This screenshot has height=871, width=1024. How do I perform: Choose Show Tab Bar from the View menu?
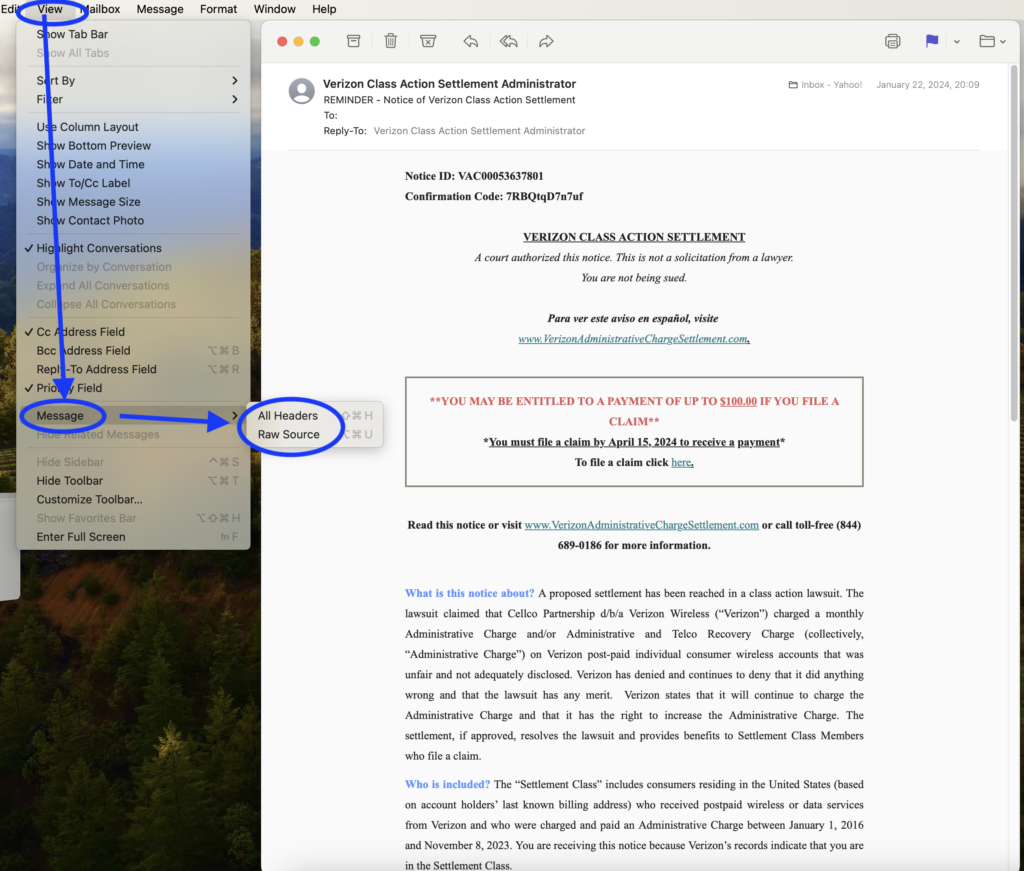(x=133, y=34)
